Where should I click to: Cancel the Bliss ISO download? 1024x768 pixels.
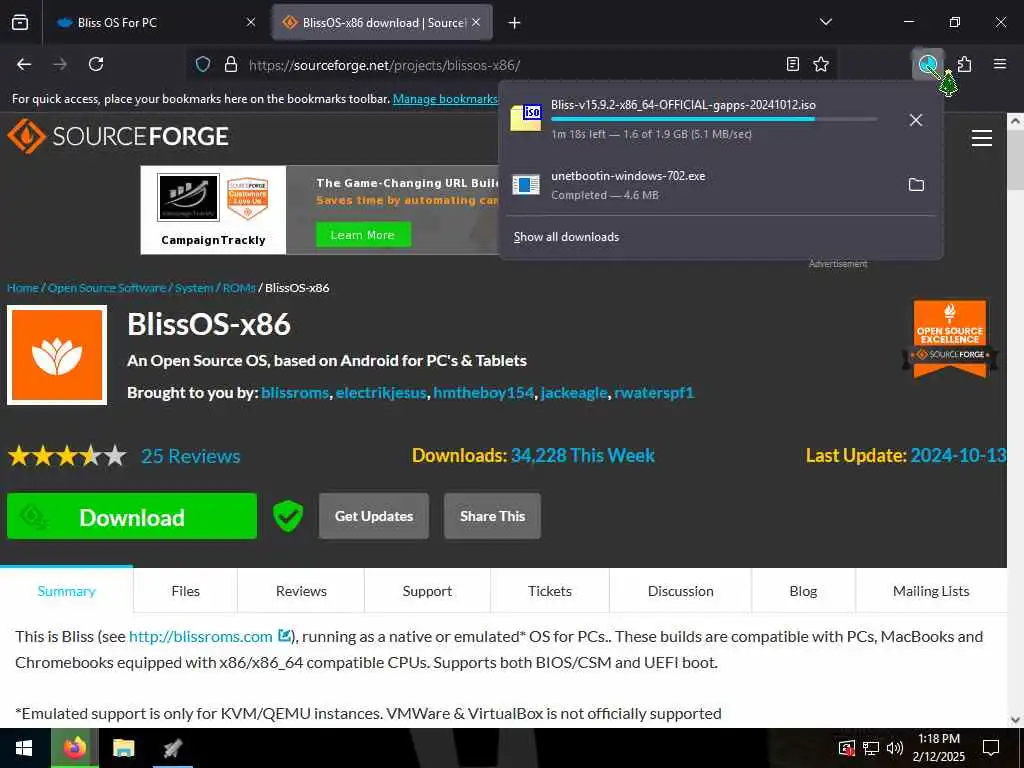tap(916, 120)
